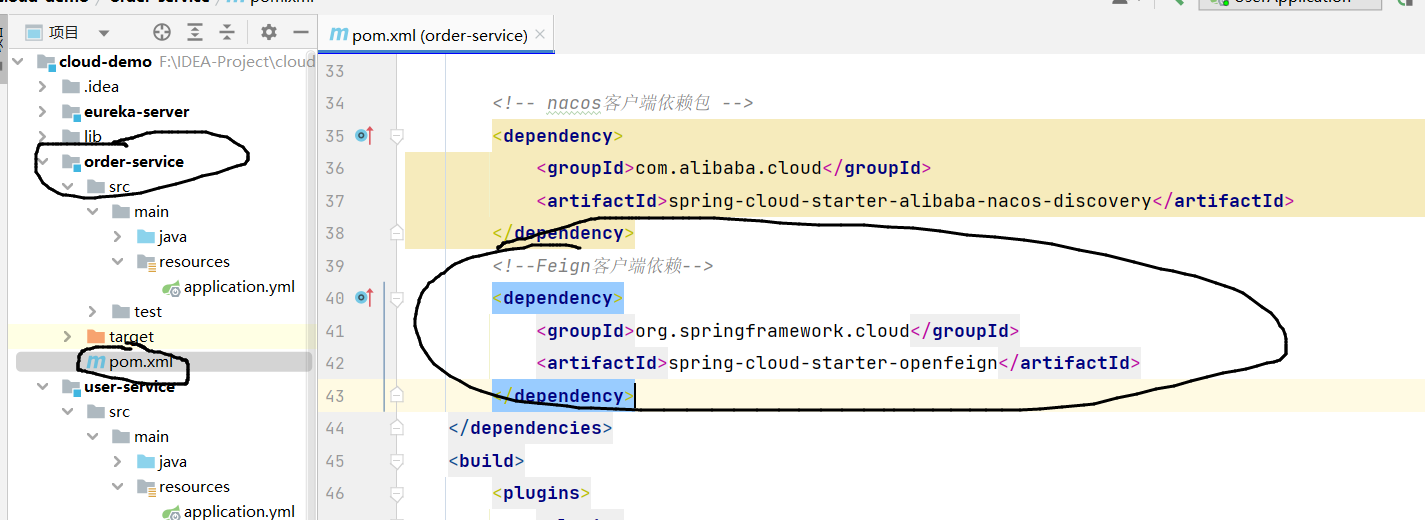Expand the test folder arrow

click(x=93, y=312)
